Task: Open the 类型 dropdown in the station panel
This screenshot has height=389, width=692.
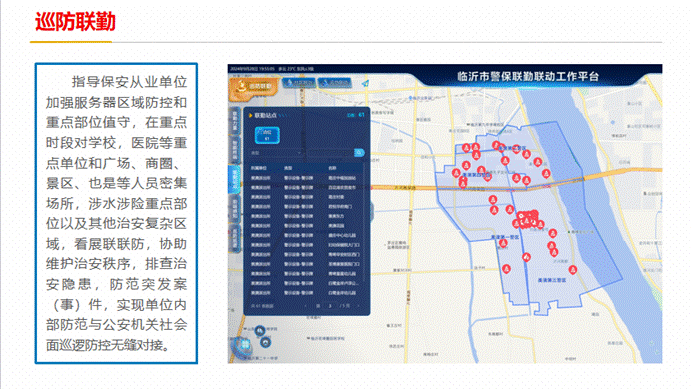Action: (x=276, y=153)
